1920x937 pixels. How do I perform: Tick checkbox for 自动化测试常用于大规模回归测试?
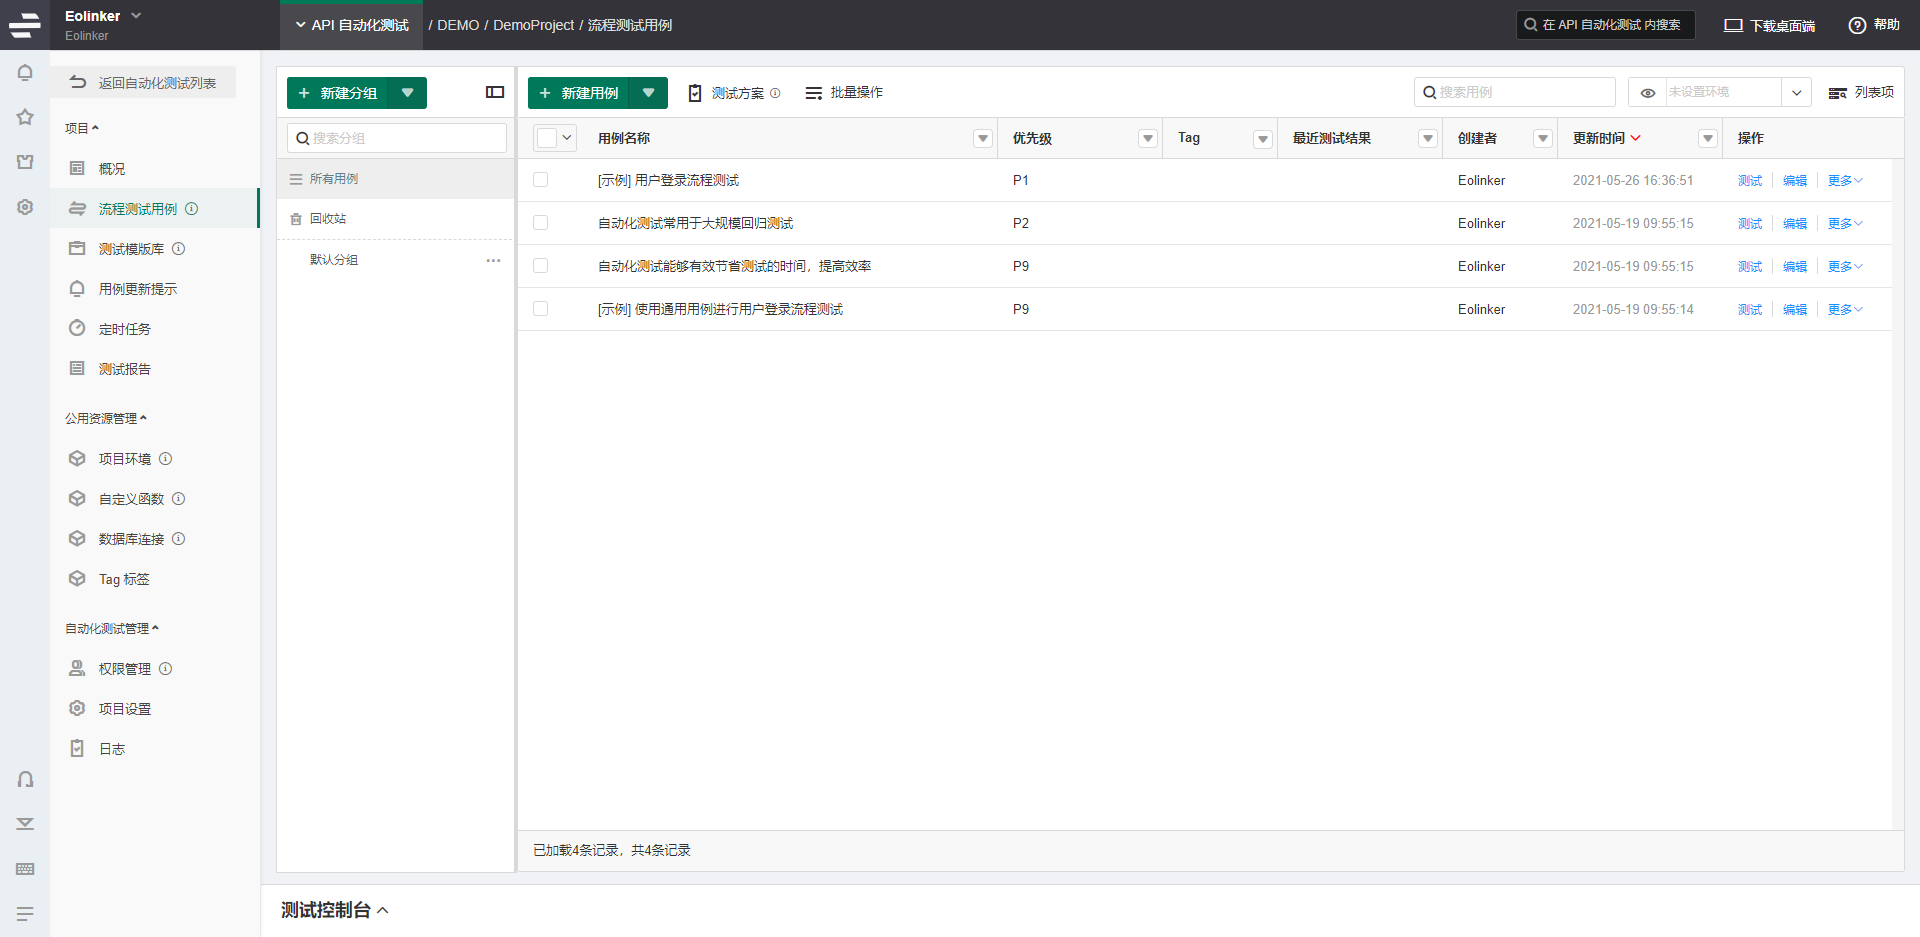point(541,223)
